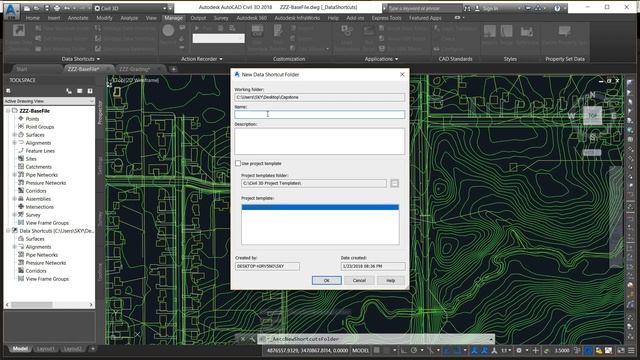
Task: Click the Define Property Sets icon
Action: pos(564,30)
